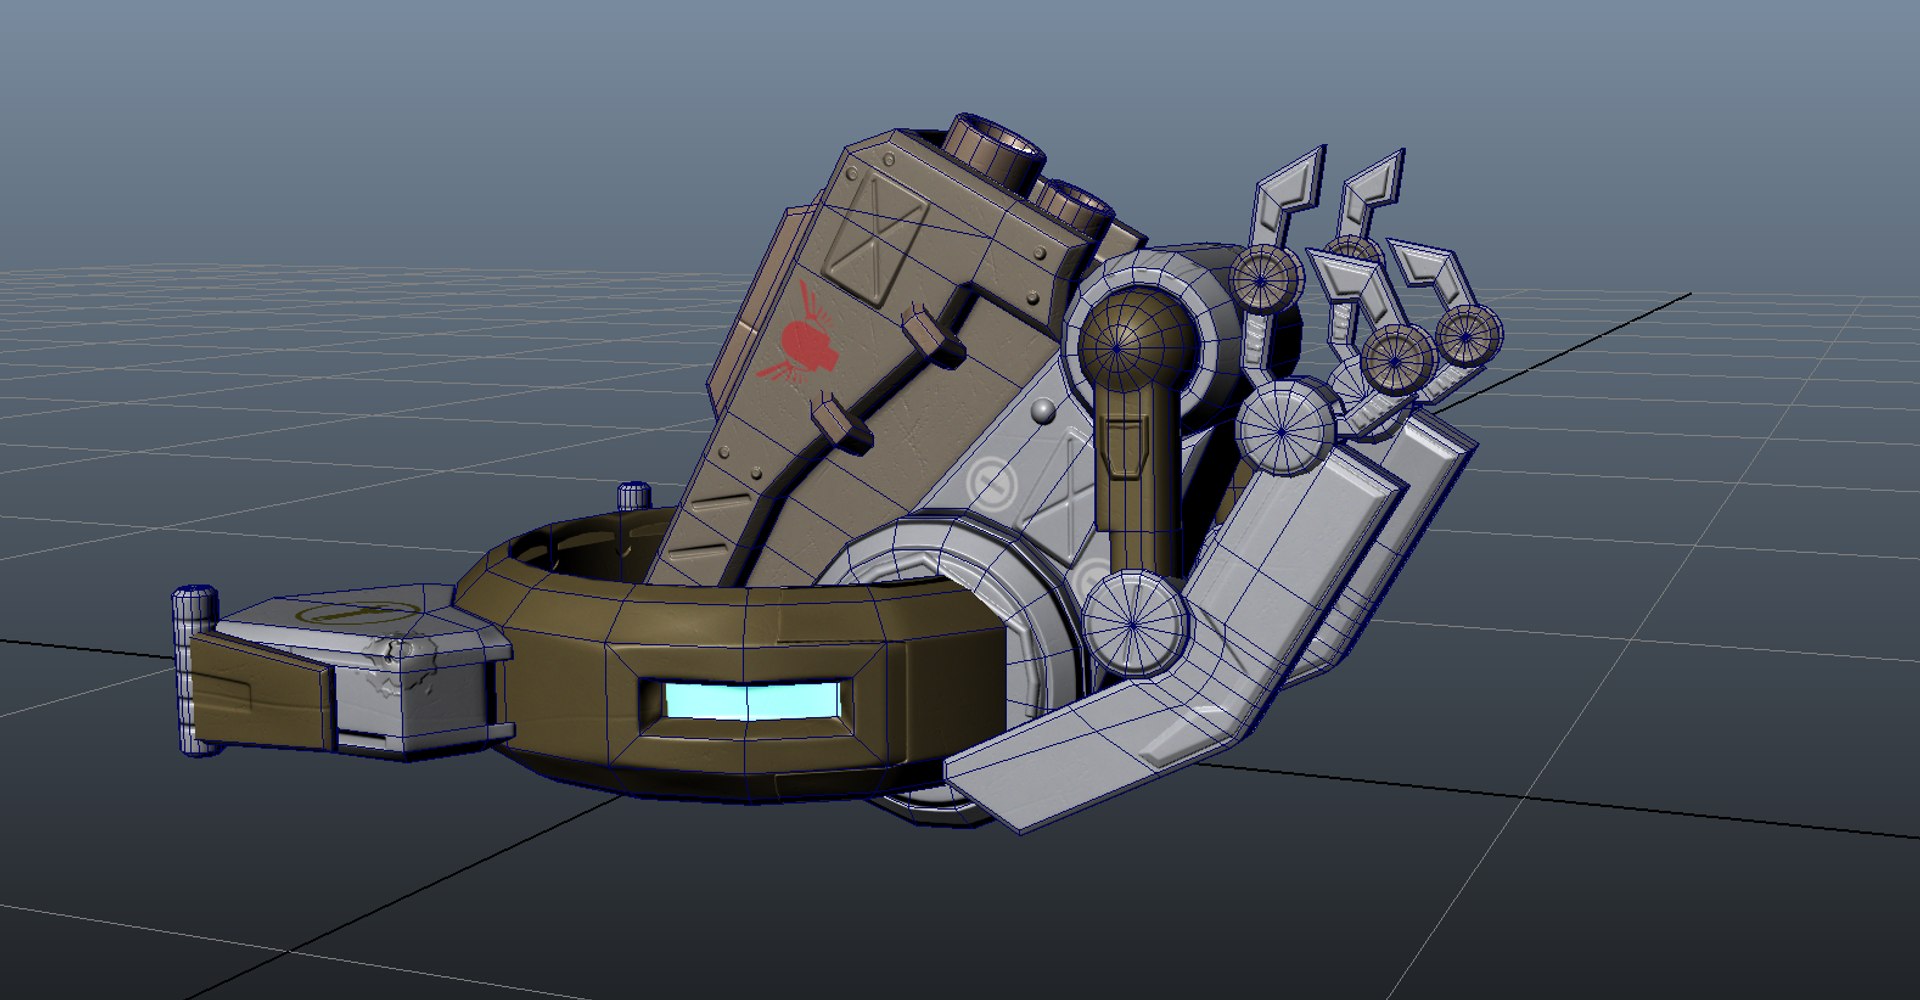Select the vertical pin at the clasp's far end
This screenshot has width=1920, height=1000.
tap(195, 669)
